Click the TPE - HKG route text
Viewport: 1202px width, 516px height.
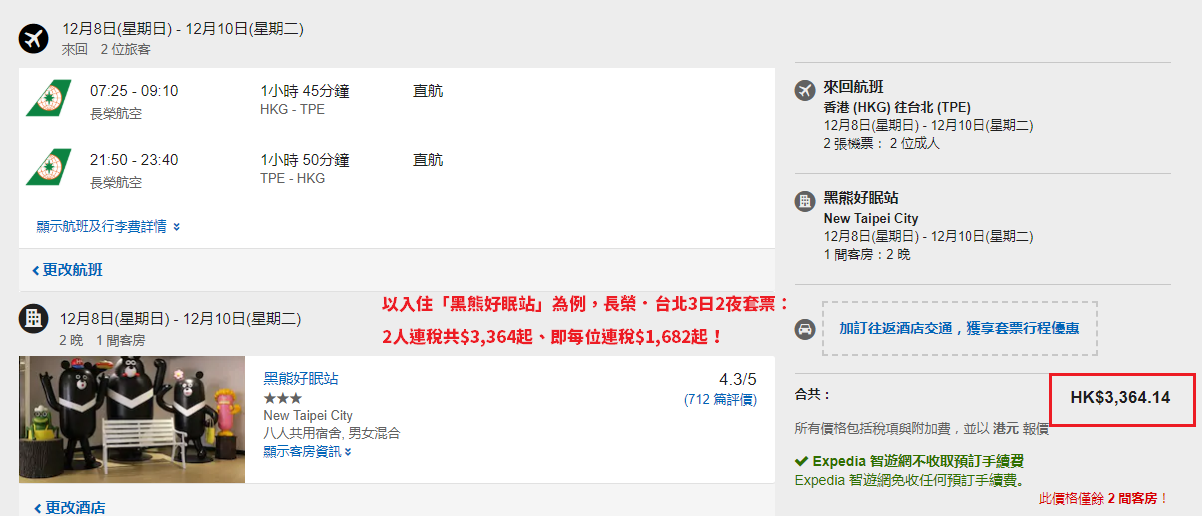tap(292, 179)
